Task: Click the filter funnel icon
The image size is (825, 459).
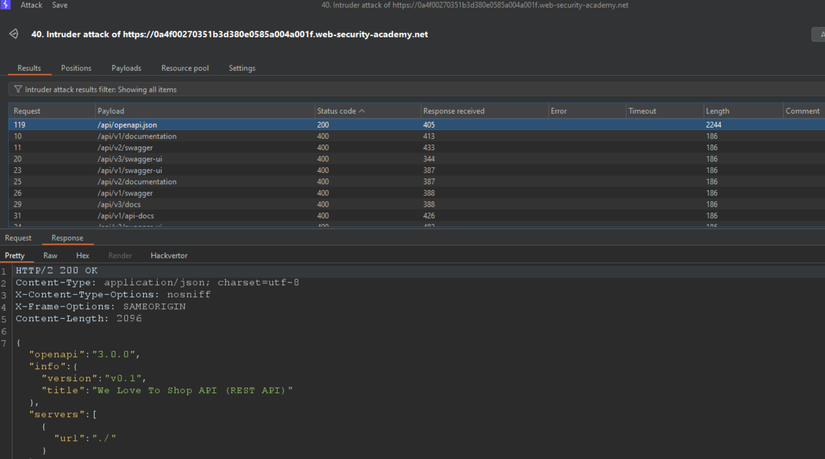Action: click(18, 89)
